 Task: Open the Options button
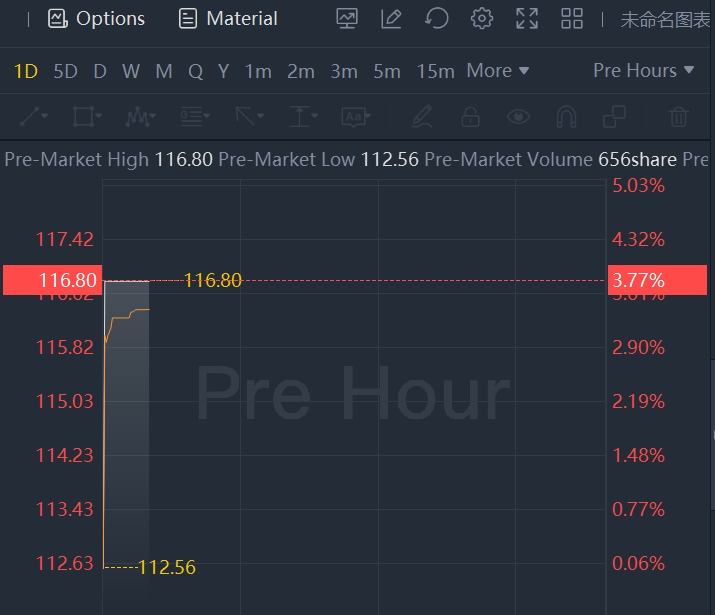(x=97, y=18)
